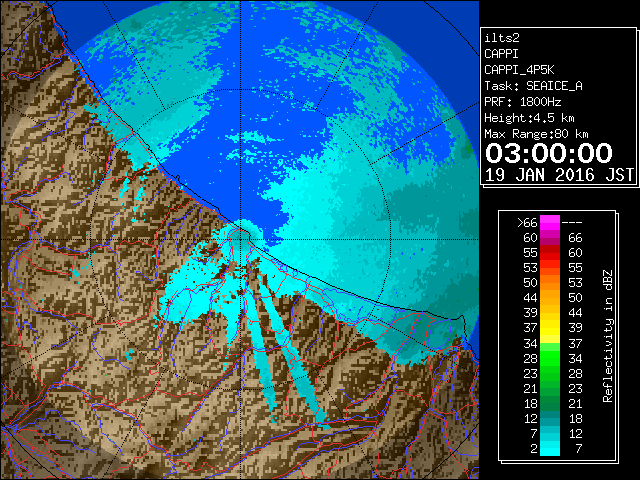Click the dark green 18-21 dBZ swatch

[x=550, y=403]
